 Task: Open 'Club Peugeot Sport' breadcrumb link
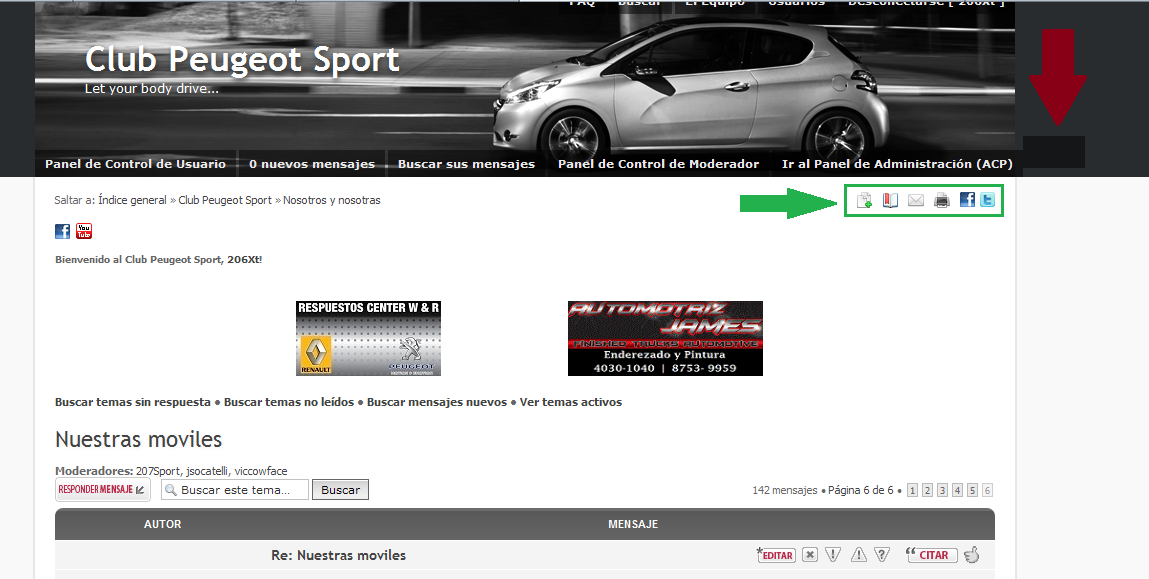(x=225, y=200)
